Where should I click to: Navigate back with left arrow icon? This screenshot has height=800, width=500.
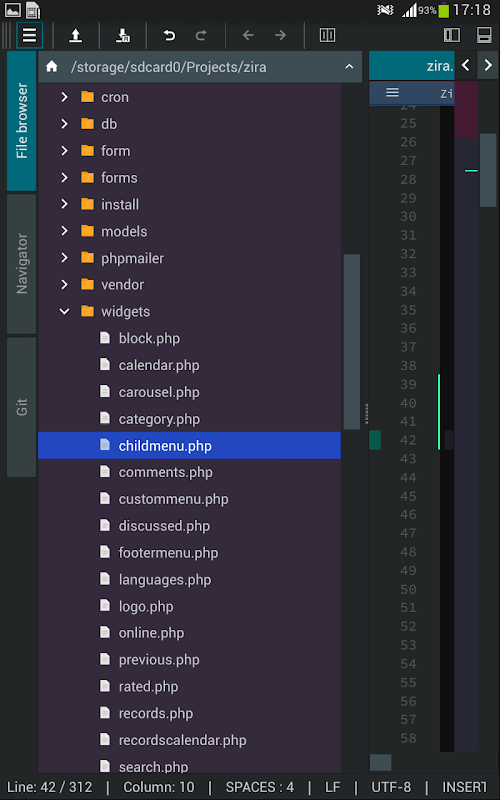248,35
